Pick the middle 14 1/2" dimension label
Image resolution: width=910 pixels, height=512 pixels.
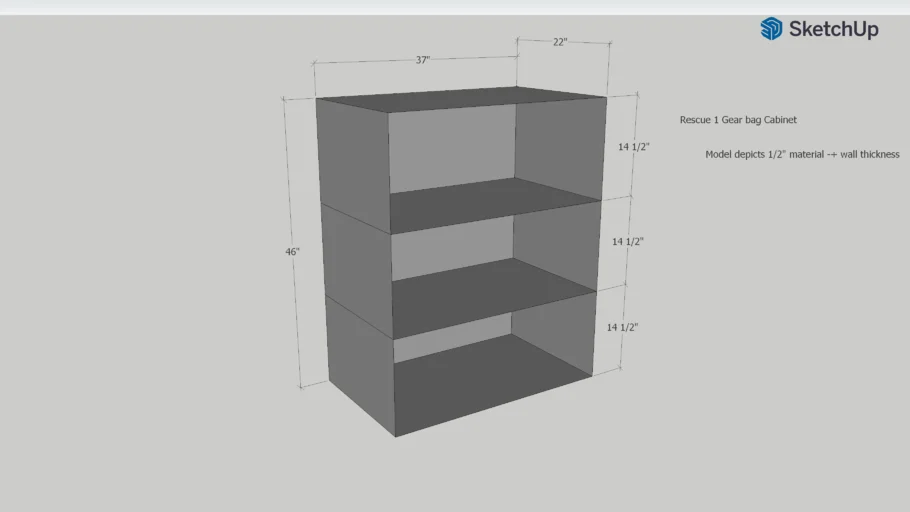pyautogui.click(x=627, y=242)
